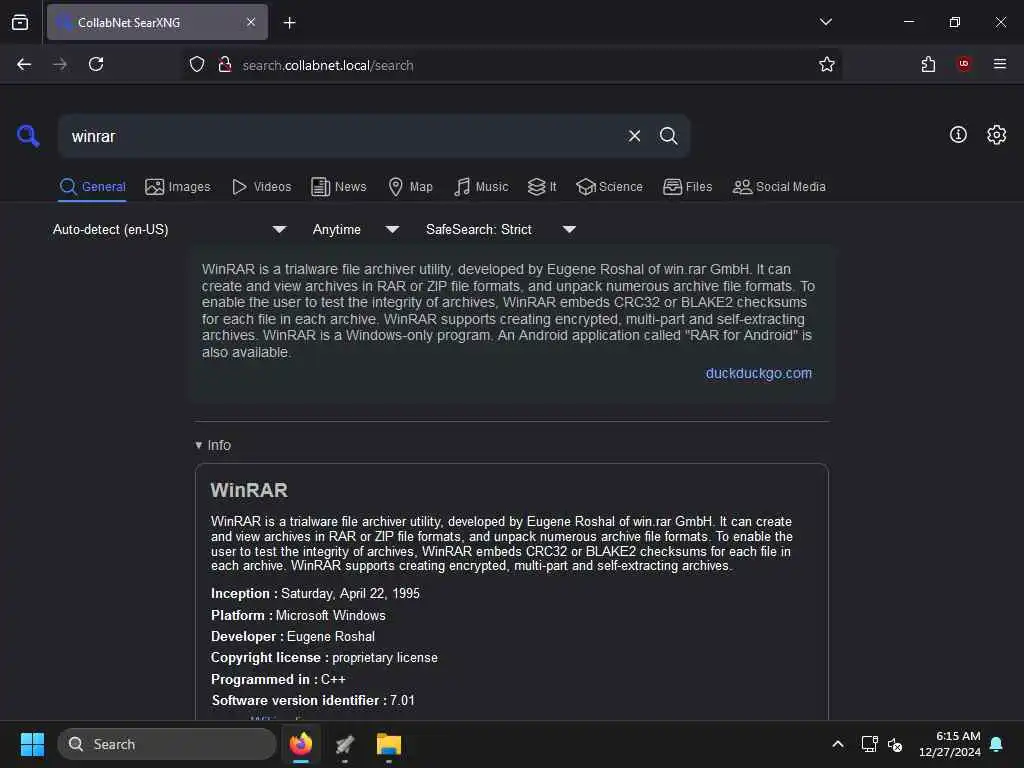Show hidden system tray icons

point(838,744)
